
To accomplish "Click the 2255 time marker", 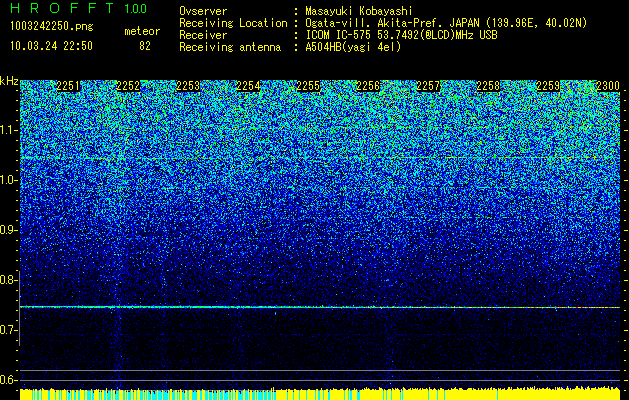I will pyautogui.click(x=308, y=86).
